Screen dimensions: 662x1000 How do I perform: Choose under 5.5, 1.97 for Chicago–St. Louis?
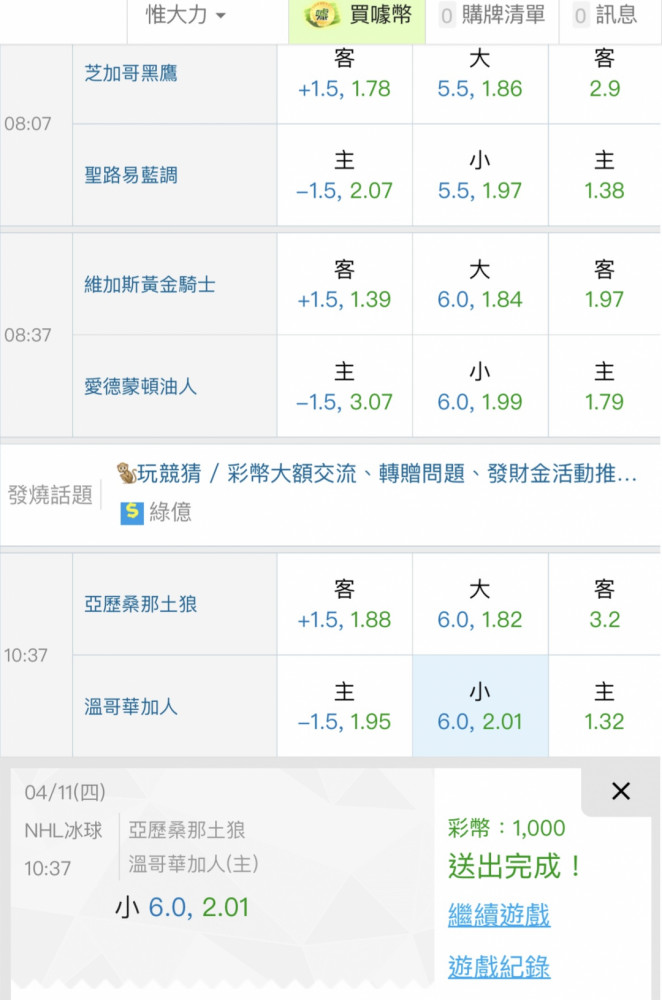pos(480,175)
